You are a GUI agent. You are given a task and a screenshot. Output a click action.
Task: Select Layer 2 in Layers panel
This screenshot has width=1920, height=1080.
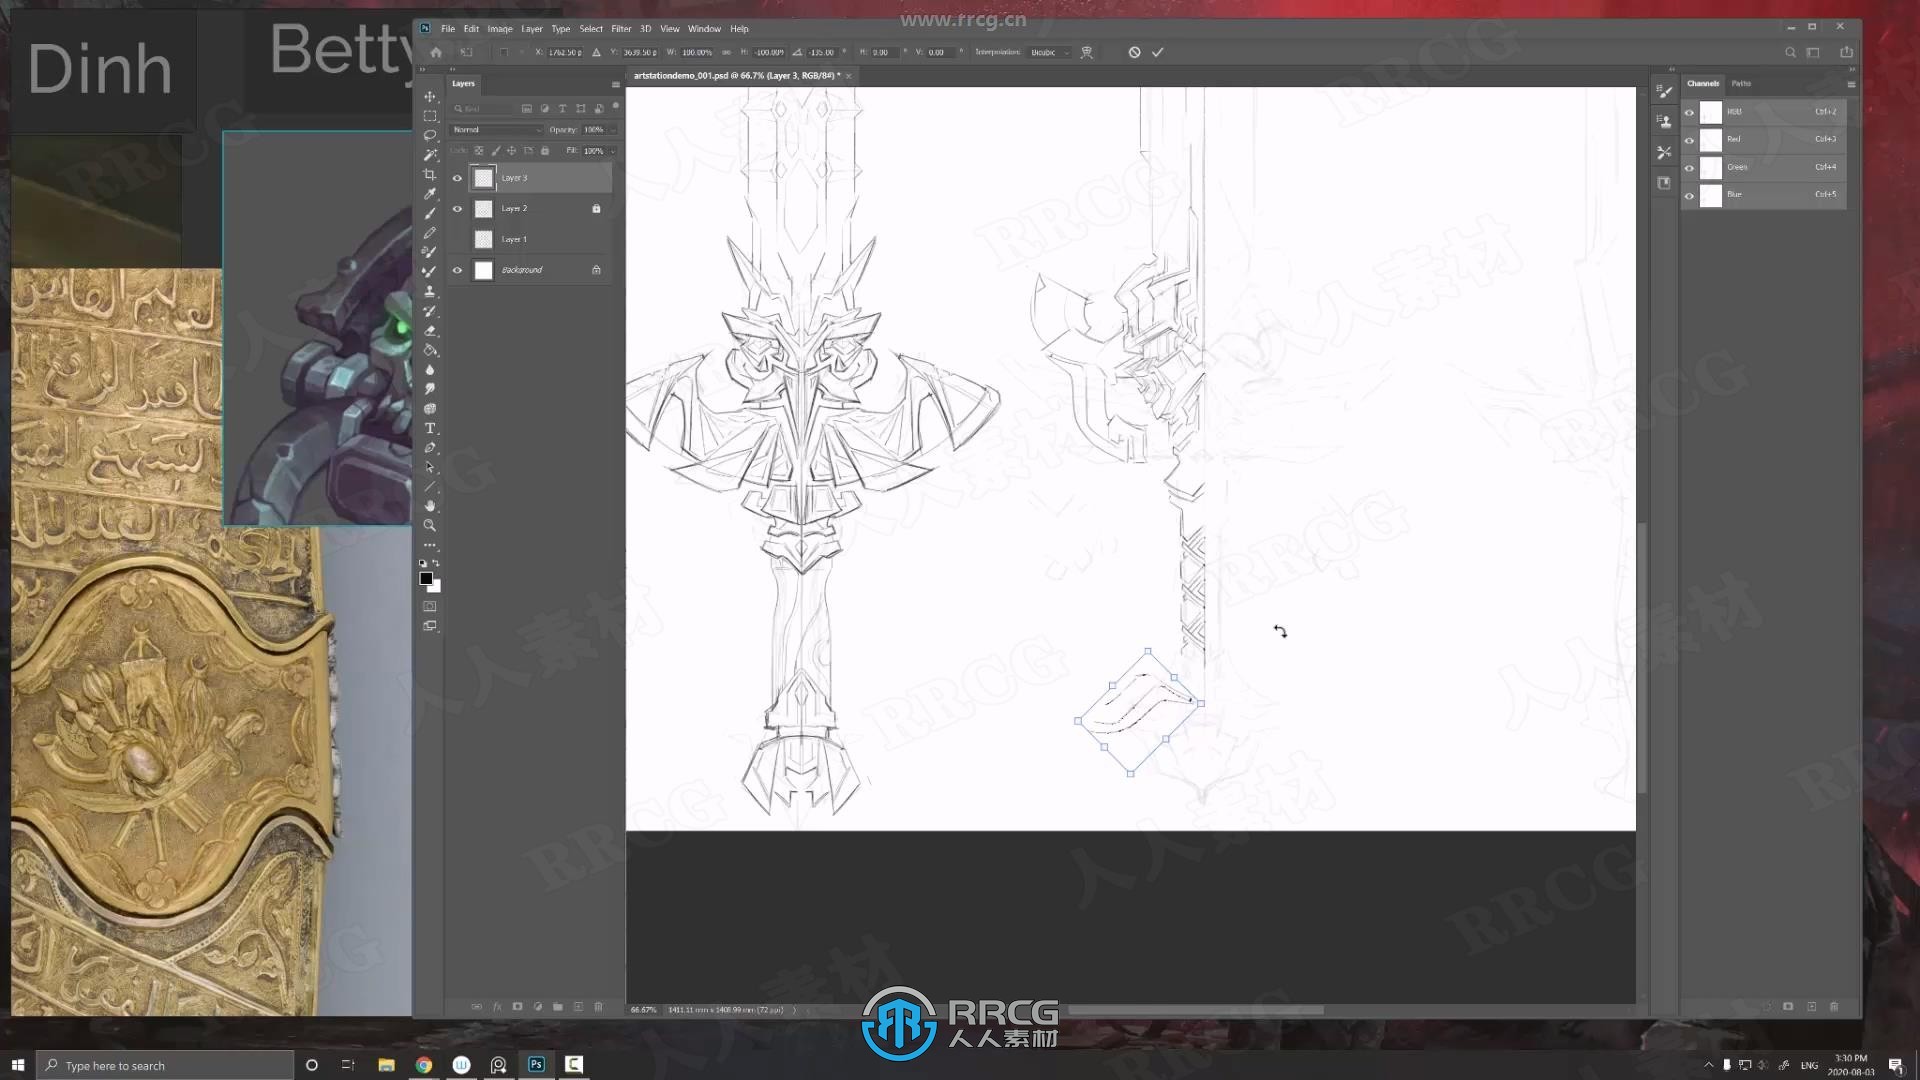tap(529, 209)
